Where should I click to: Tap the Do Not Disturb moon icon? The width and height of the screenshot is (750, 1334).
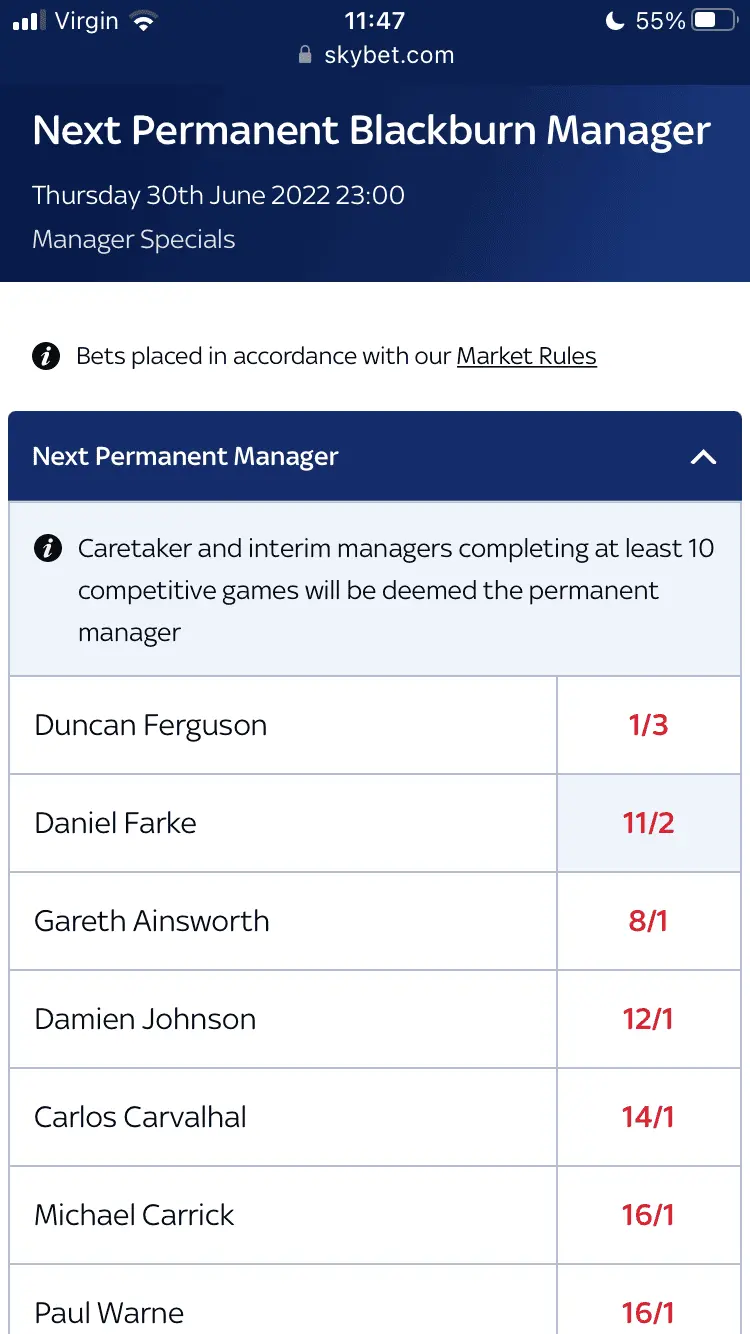pos(615,20)
